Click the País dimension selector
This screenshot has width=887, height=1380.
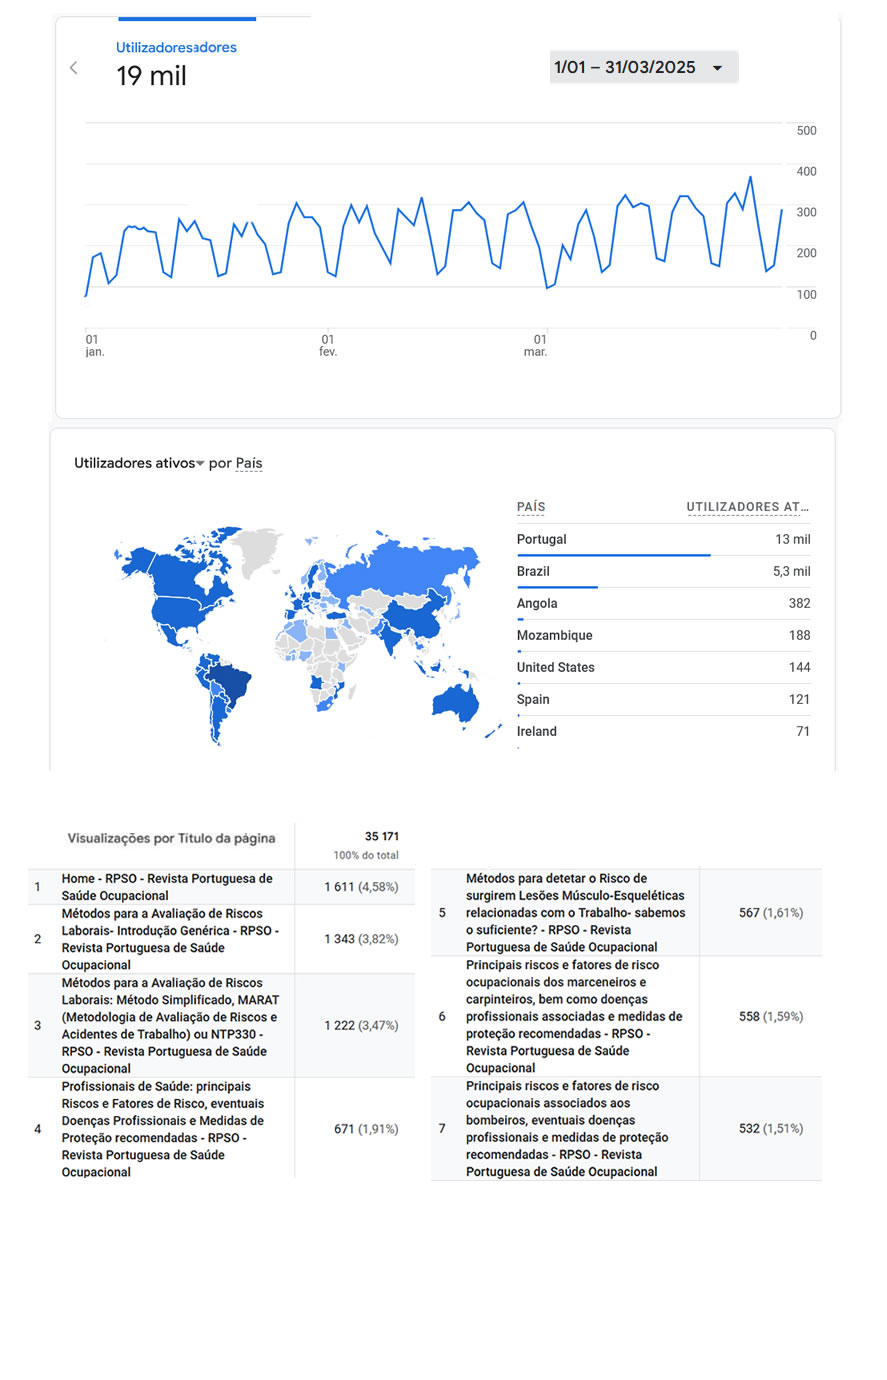pos(249,463)
